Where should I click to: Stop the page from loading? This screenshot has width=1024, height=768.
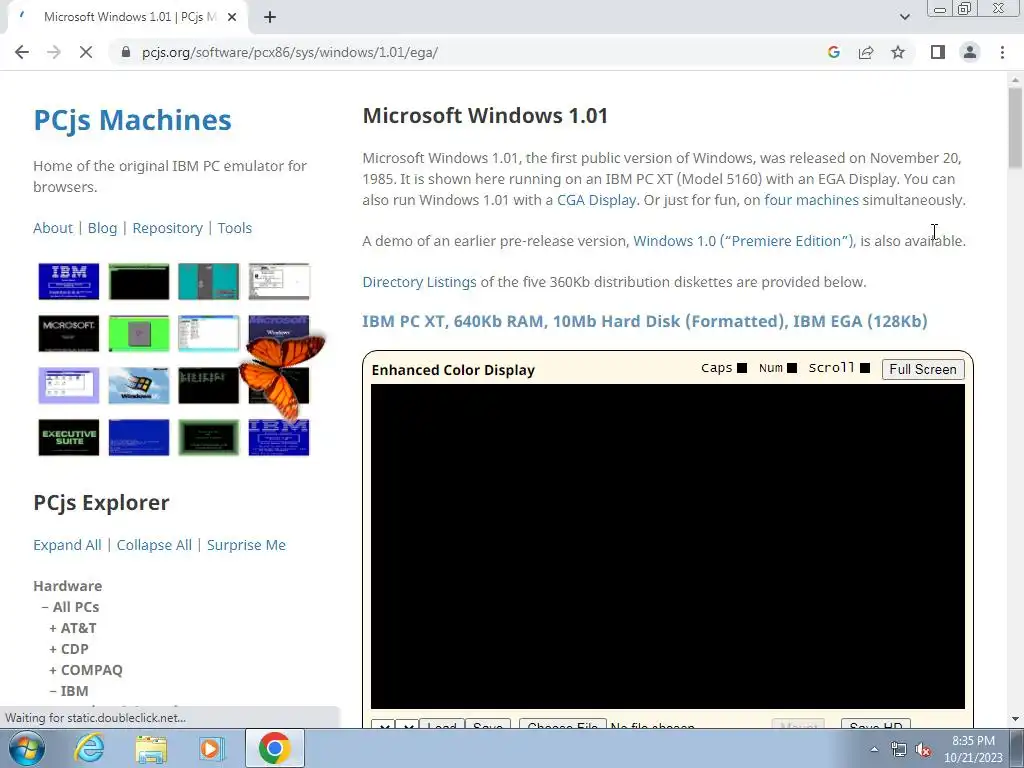(86, 52)
